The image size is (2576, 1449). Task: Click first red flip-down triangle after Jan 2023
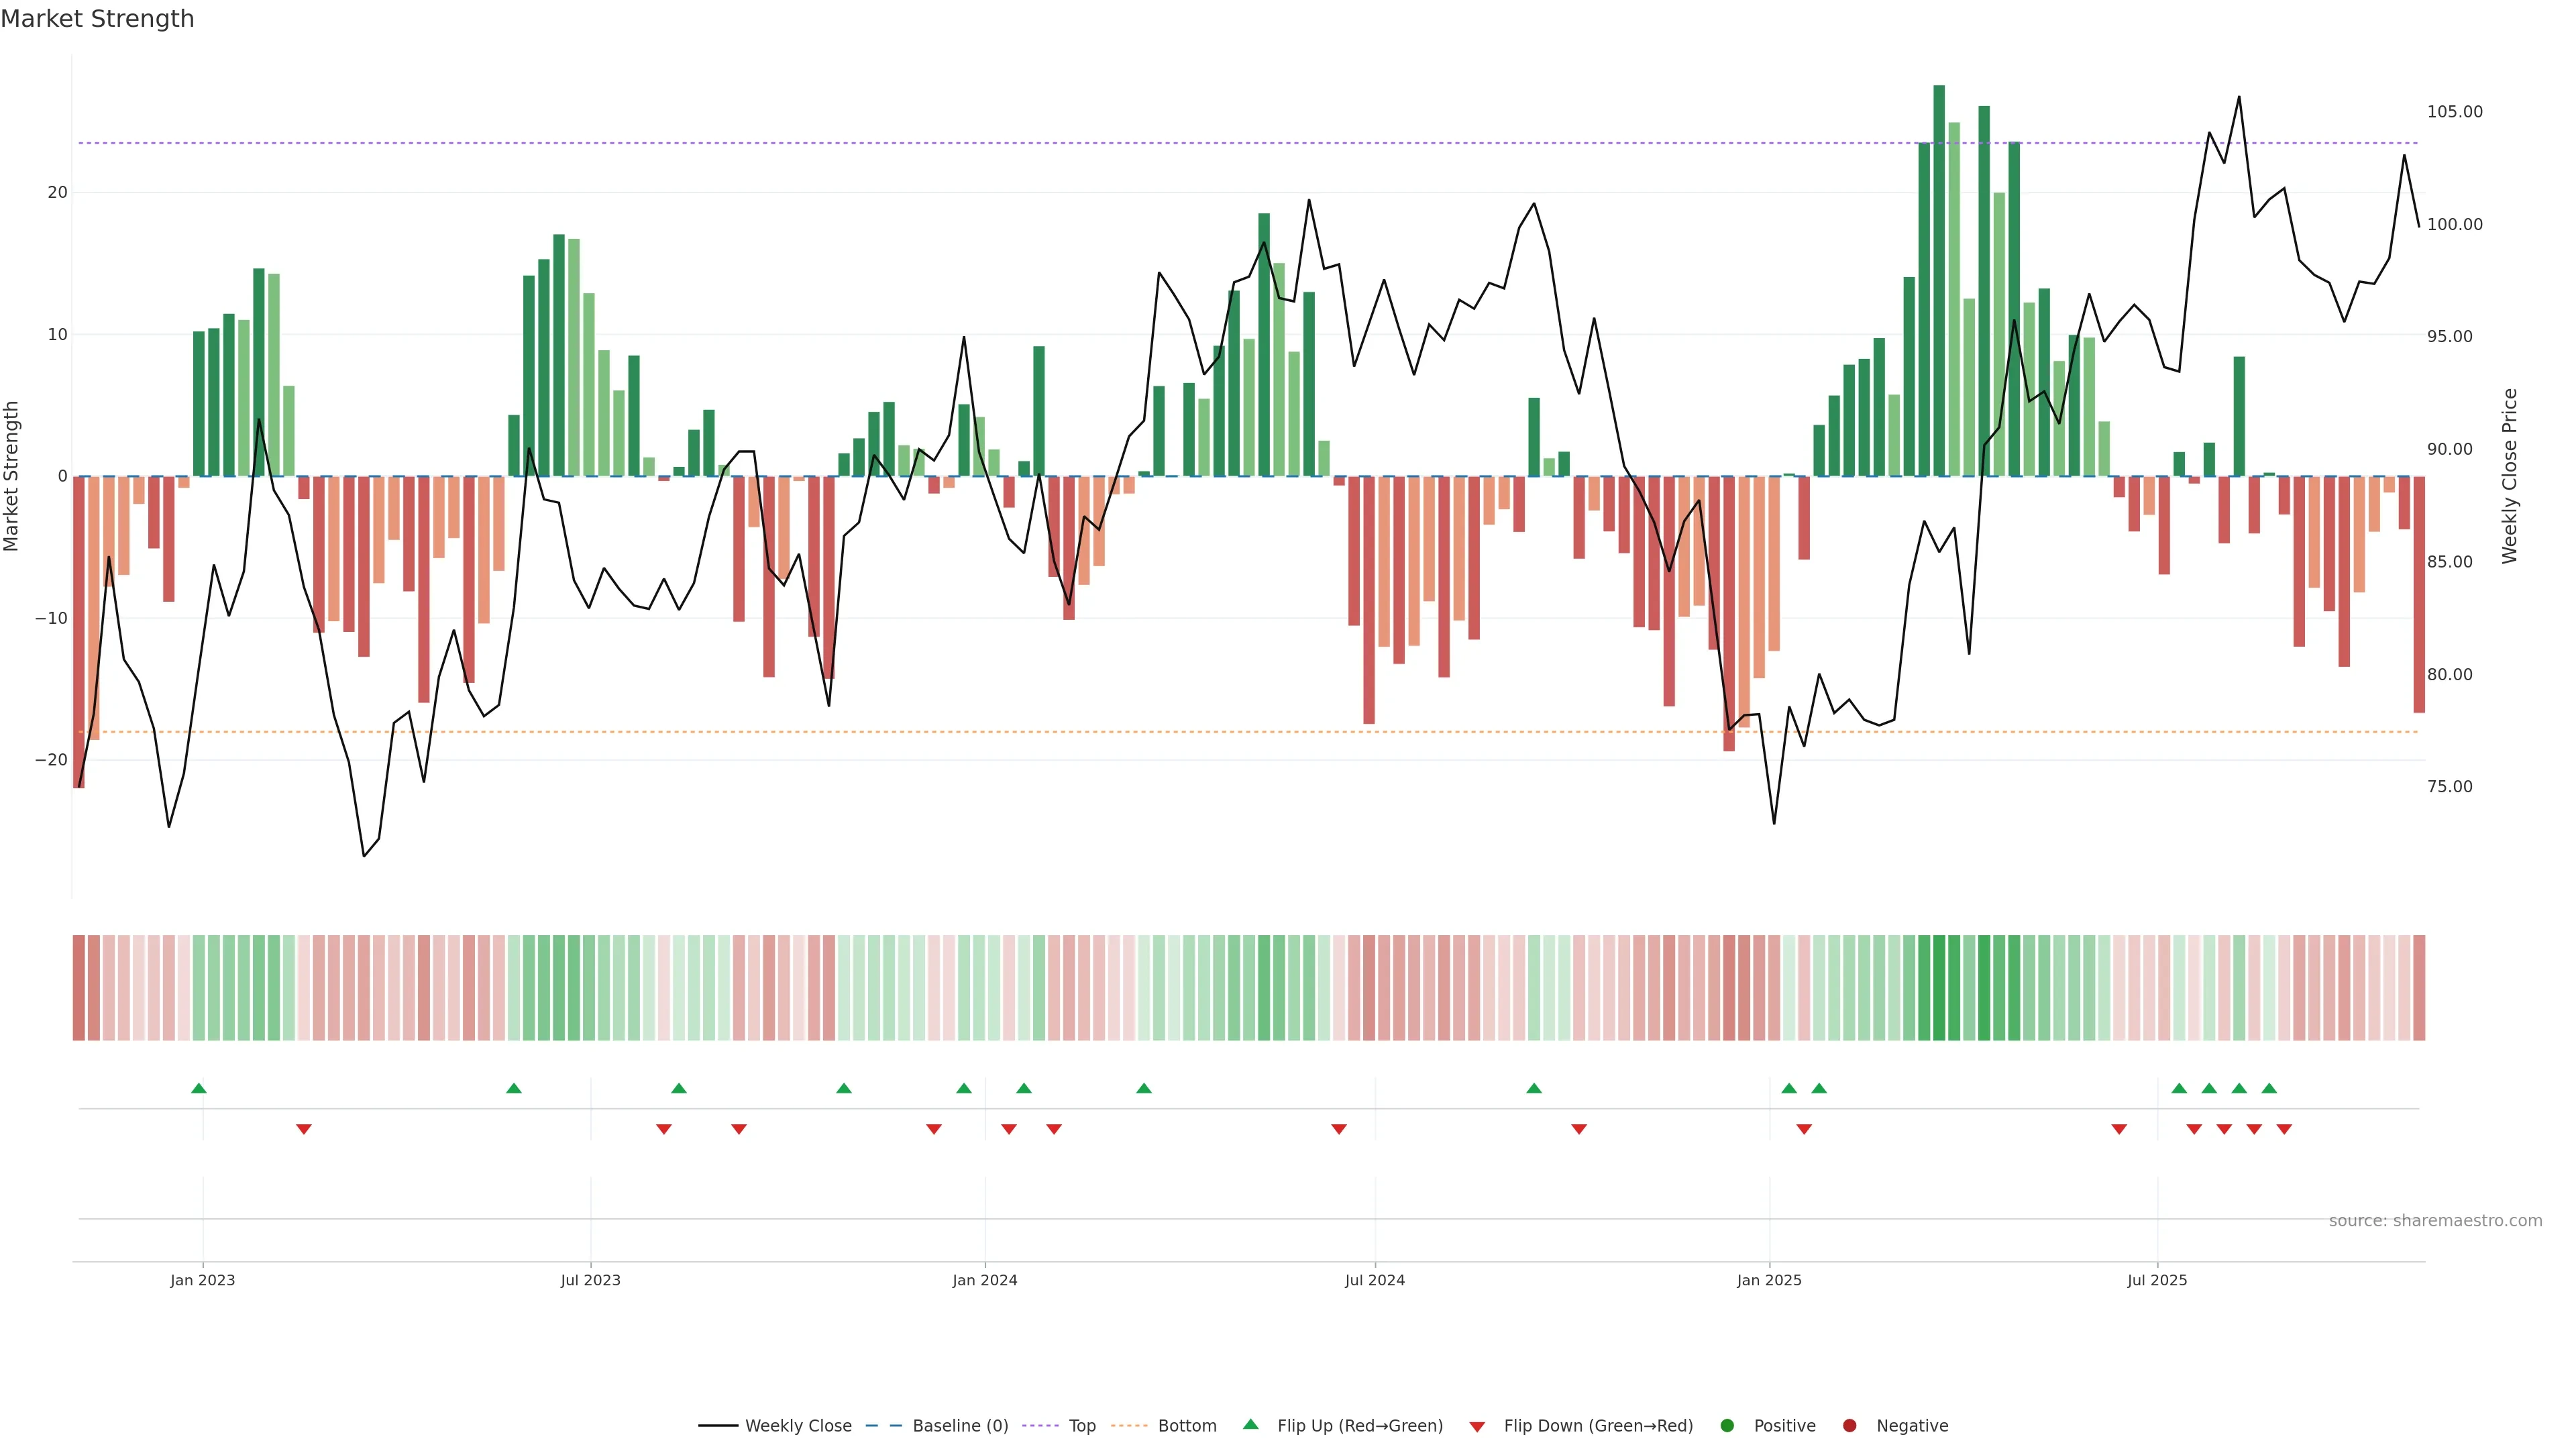[304, 1129]
